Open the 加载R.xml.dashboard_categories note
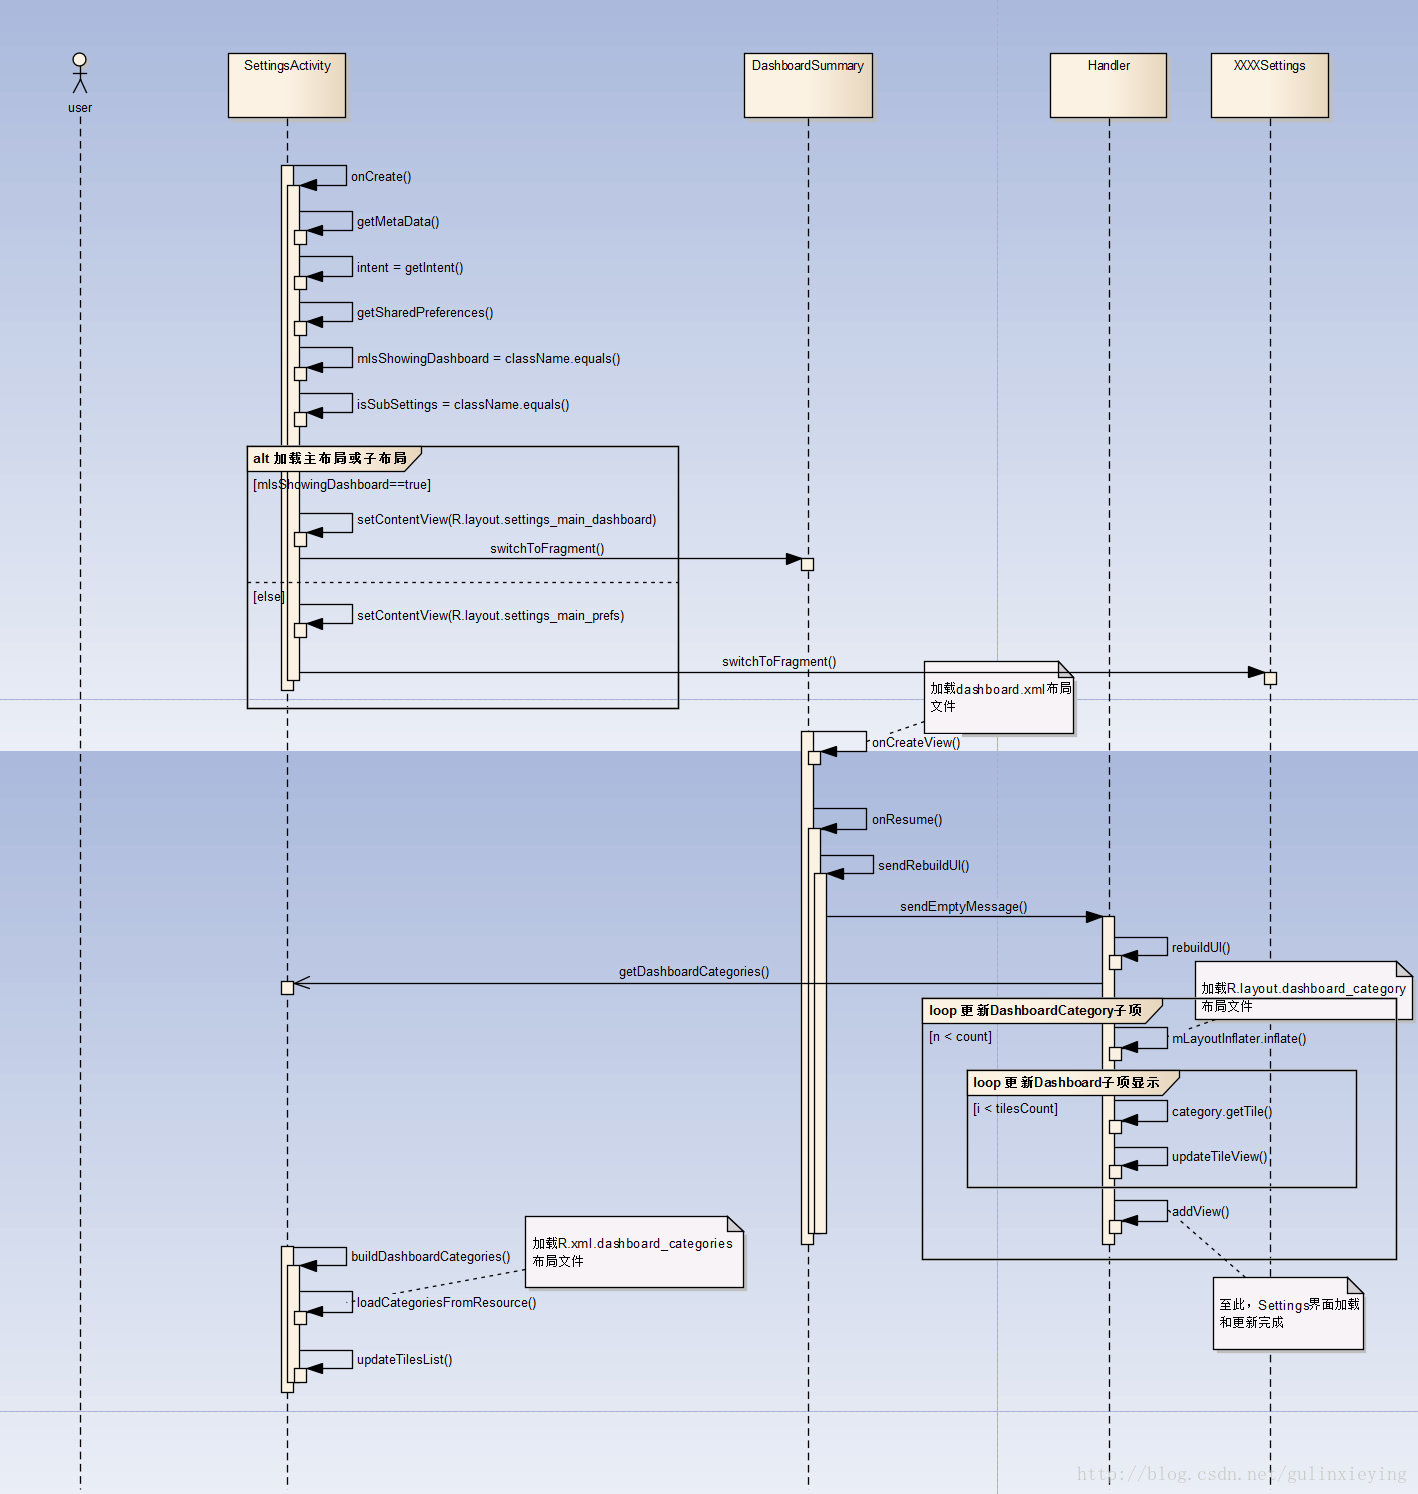 [634, 1252]
